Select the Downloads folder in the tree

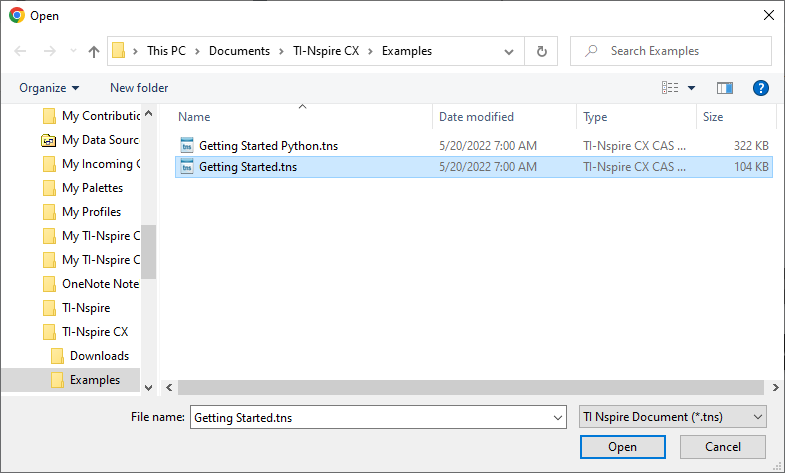click(99, 356)
